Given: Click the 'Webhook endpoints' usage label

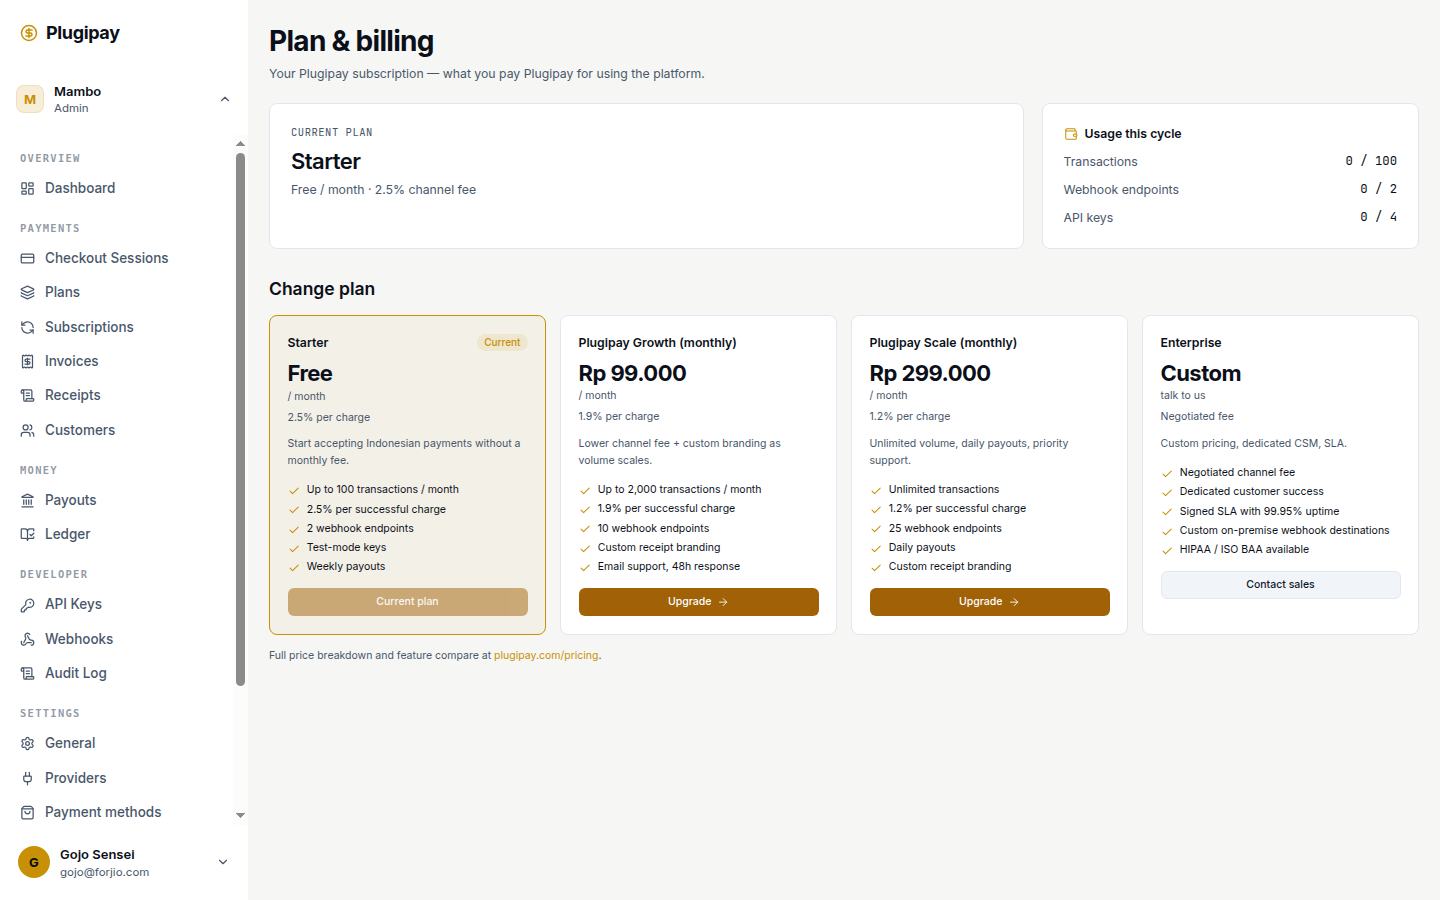Looking at the screenshot, I should click(1121, 190).
